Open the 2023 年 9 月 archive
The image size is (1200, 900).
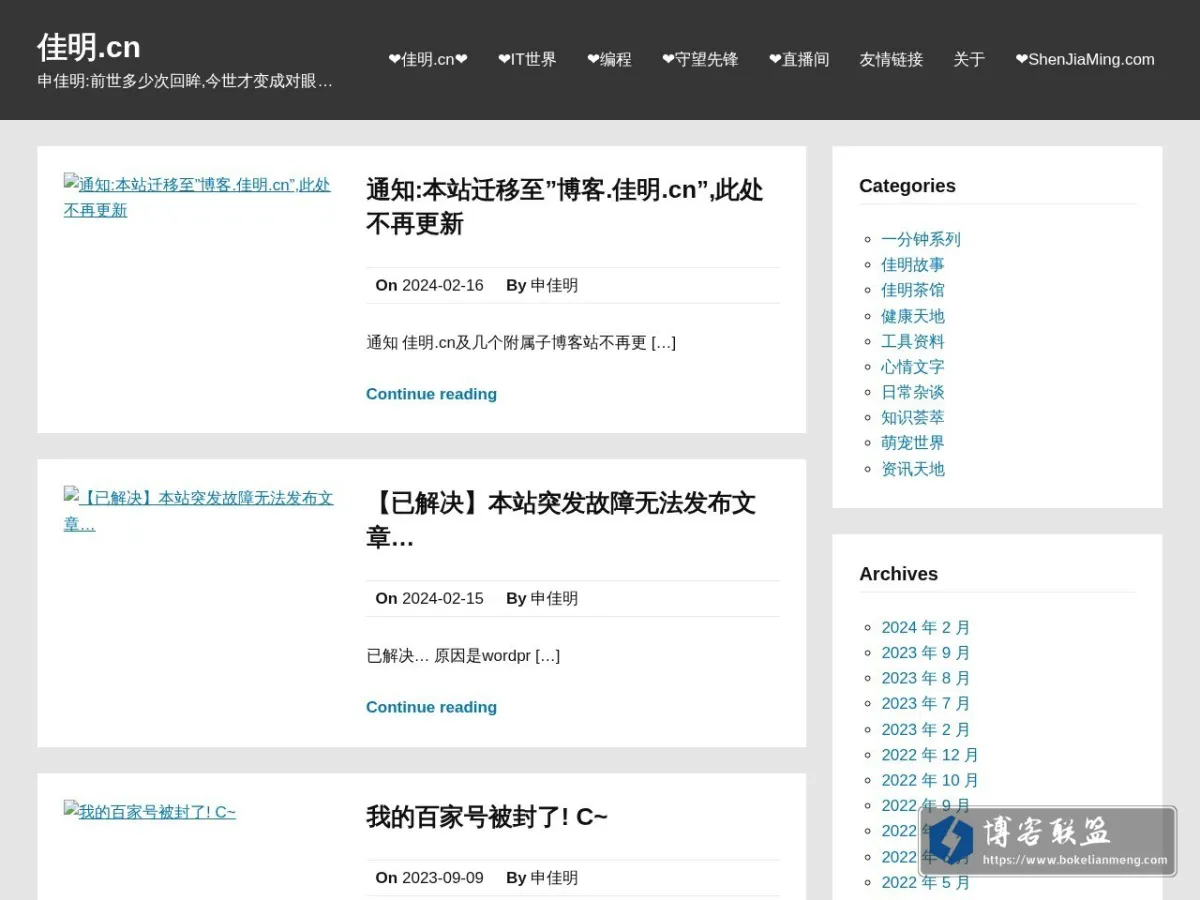[x=926, y=653]
